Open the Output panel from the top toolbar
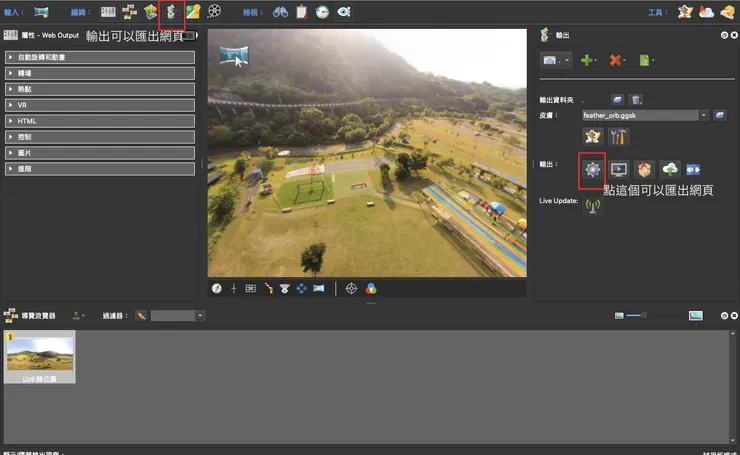The height and width of the screenshot is (455, 740). pyautogui.click(x=171, y=12)
